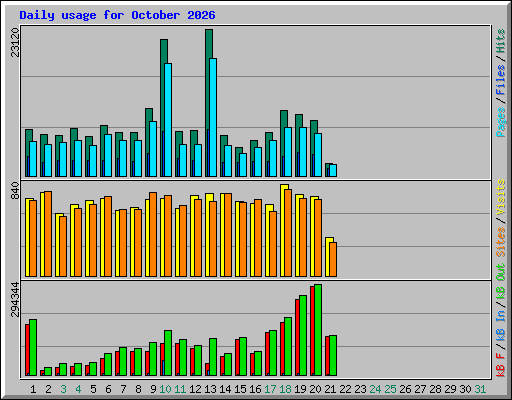
Task: Click day 31 on the x-axis
Action: pos(480,389)
